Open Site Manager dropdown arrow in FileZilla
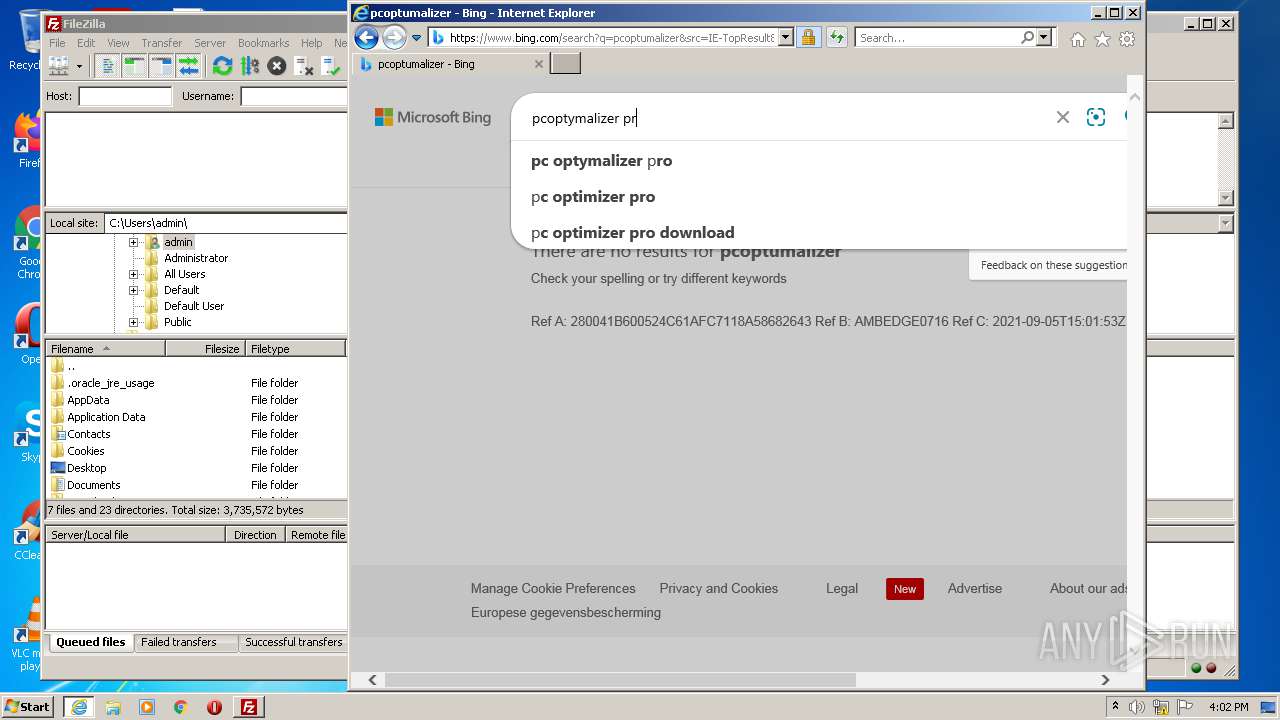Viewport: 1280px width, 720px height. (x=79, y=67)
